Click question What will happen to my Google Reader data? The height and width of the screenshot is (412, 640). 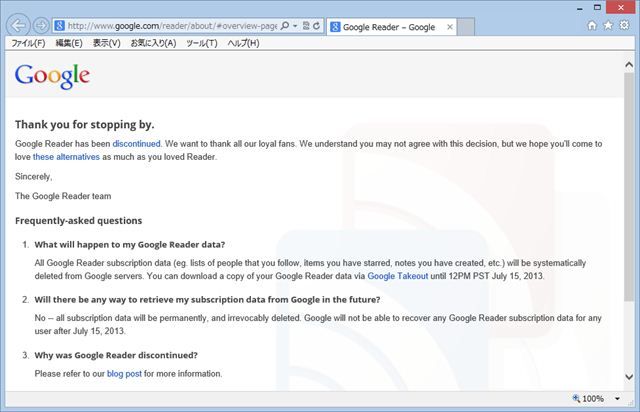click(x=129, y=245)
